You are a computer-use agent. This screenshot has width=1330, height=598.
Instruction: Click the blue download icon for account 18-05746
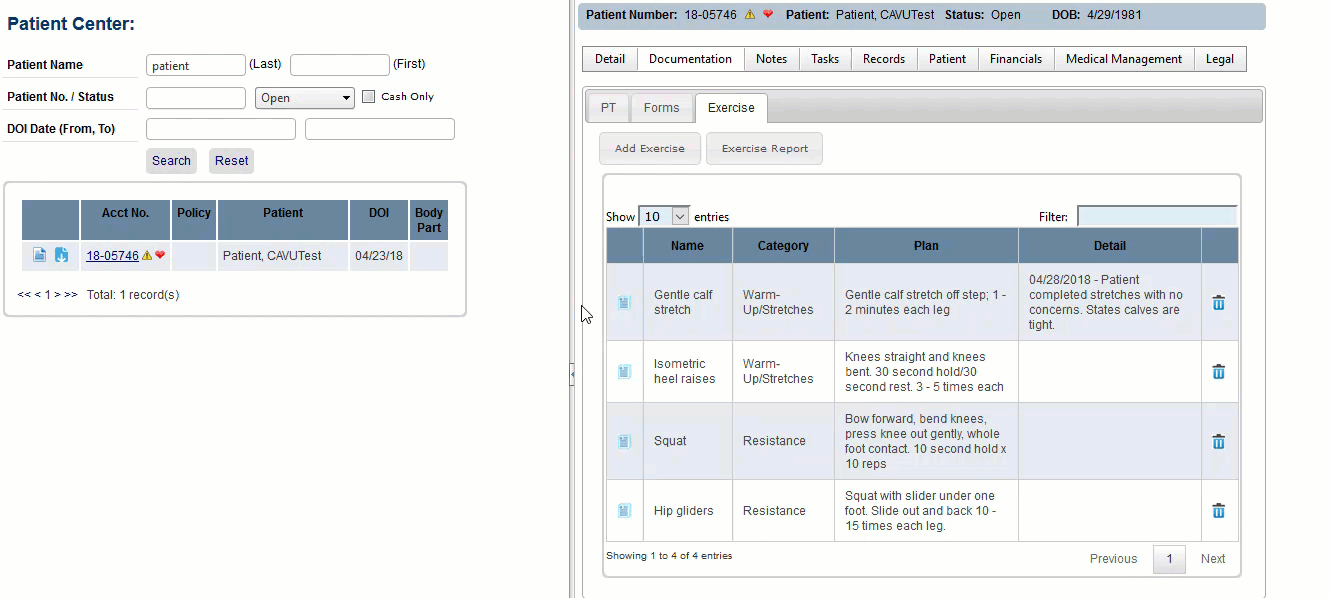61,255
